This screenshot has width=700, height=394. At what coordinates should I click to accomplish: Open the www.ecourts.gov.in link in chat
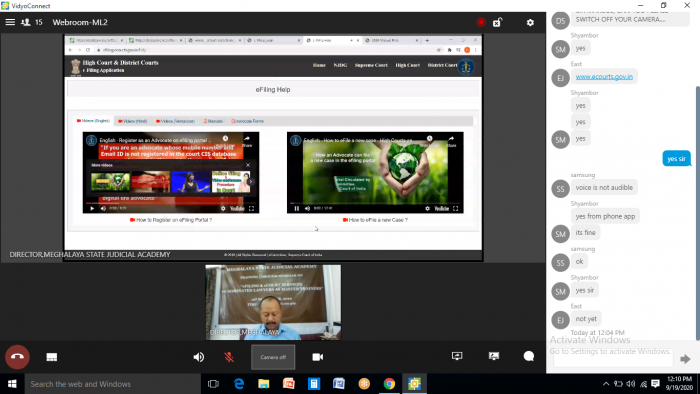click(604, 77)
